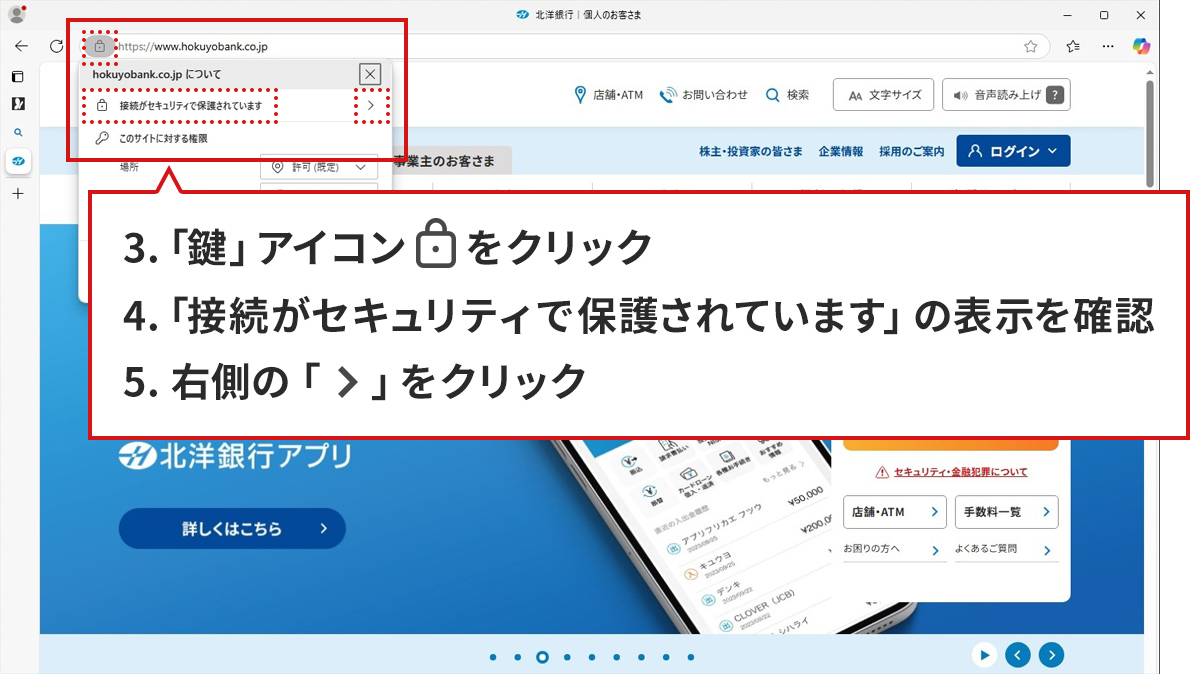Open 採用のご案内 link
Screen dimensions: 1190x674
click(x=911, y=151)
